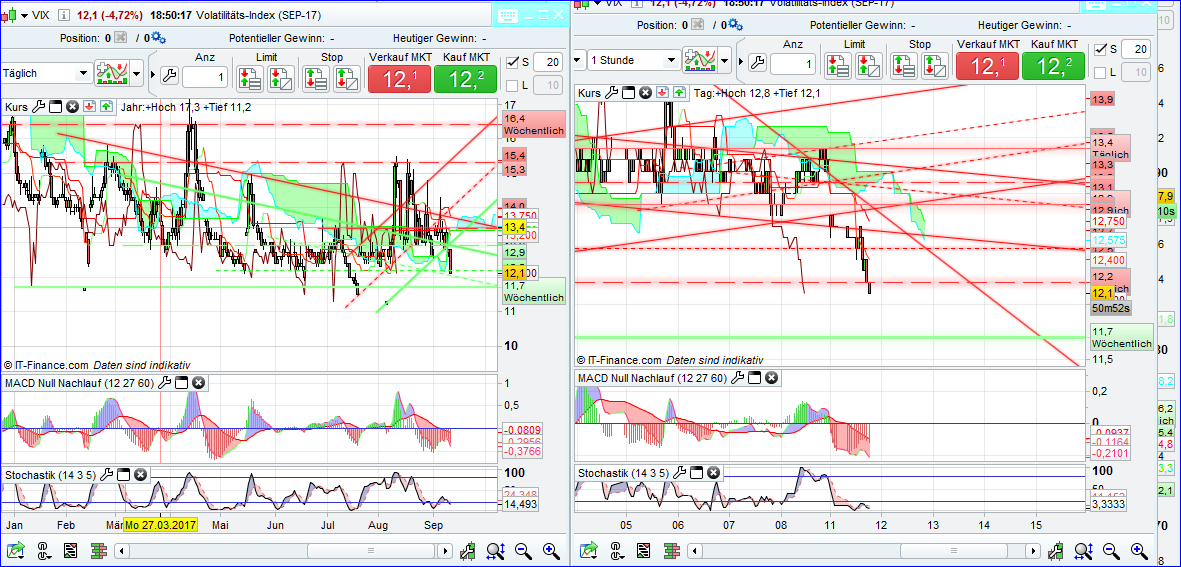Close Kurs panel in right chart
Screen dimensions: 1181x567
(x=645, y=93)
